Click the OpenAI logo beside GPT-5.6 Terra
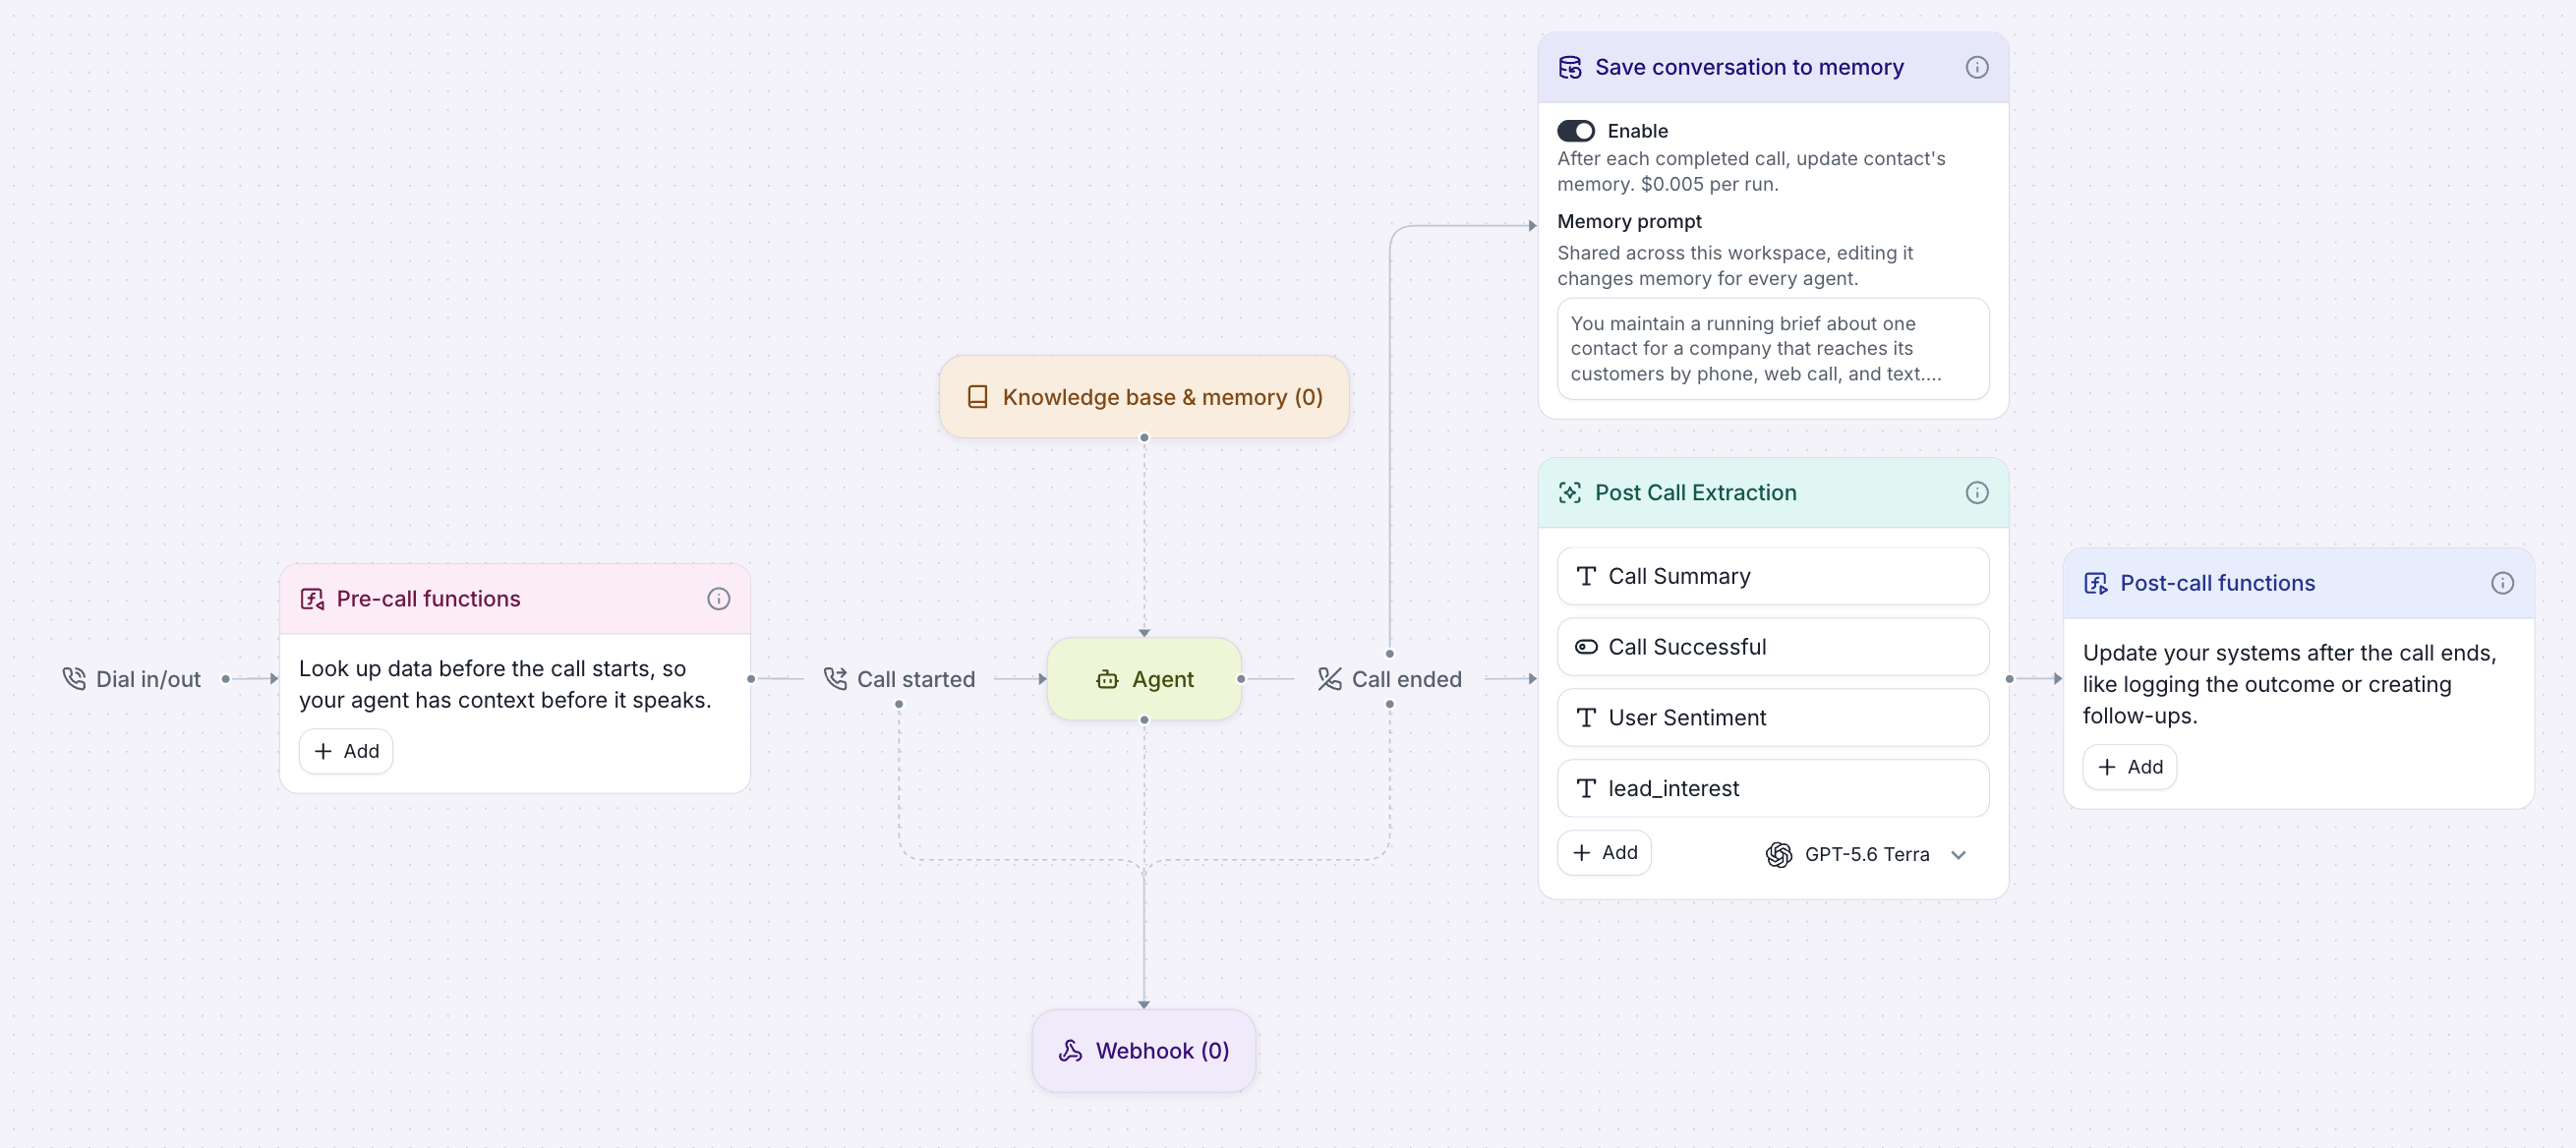 click(1778, 854)
